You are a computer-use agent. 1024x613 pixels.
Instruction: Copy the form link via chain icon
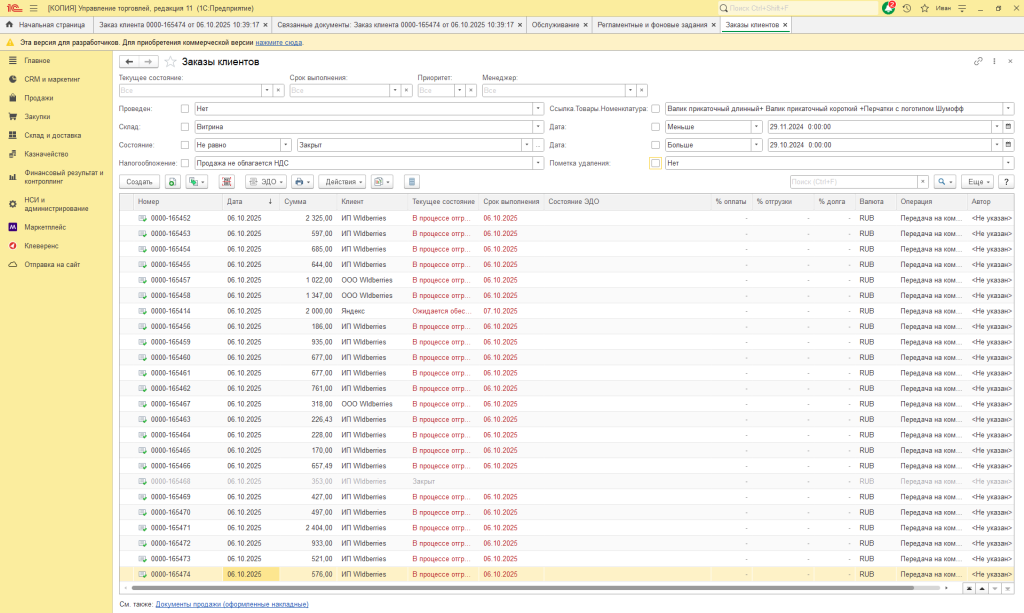978,62
